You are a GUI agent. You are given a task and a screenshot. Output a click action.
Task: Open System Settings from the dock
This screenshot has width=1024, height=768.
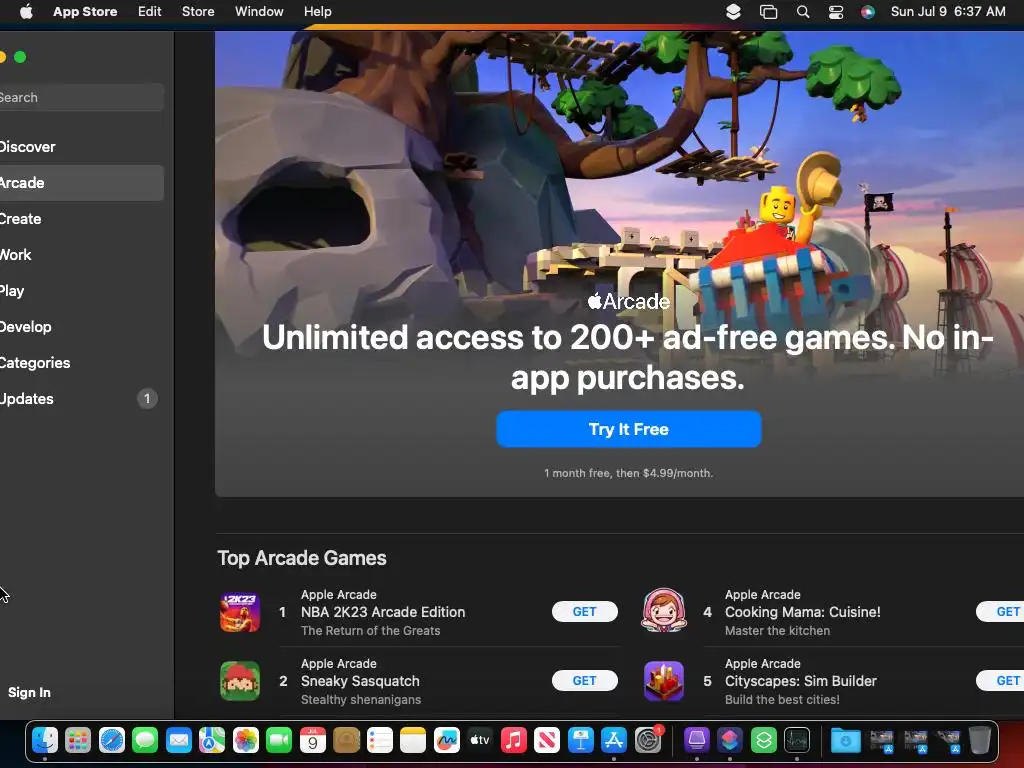tap(648, 740)
